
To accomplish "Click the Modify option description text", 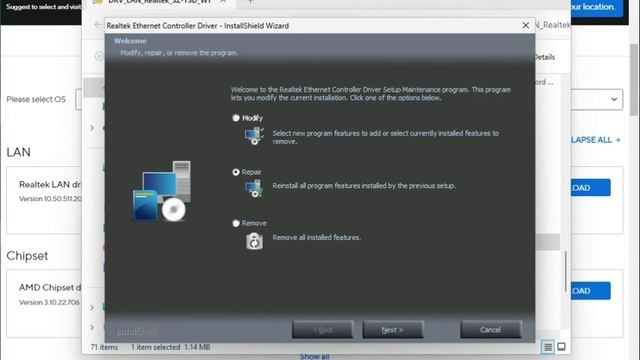I will coord(385,137).
